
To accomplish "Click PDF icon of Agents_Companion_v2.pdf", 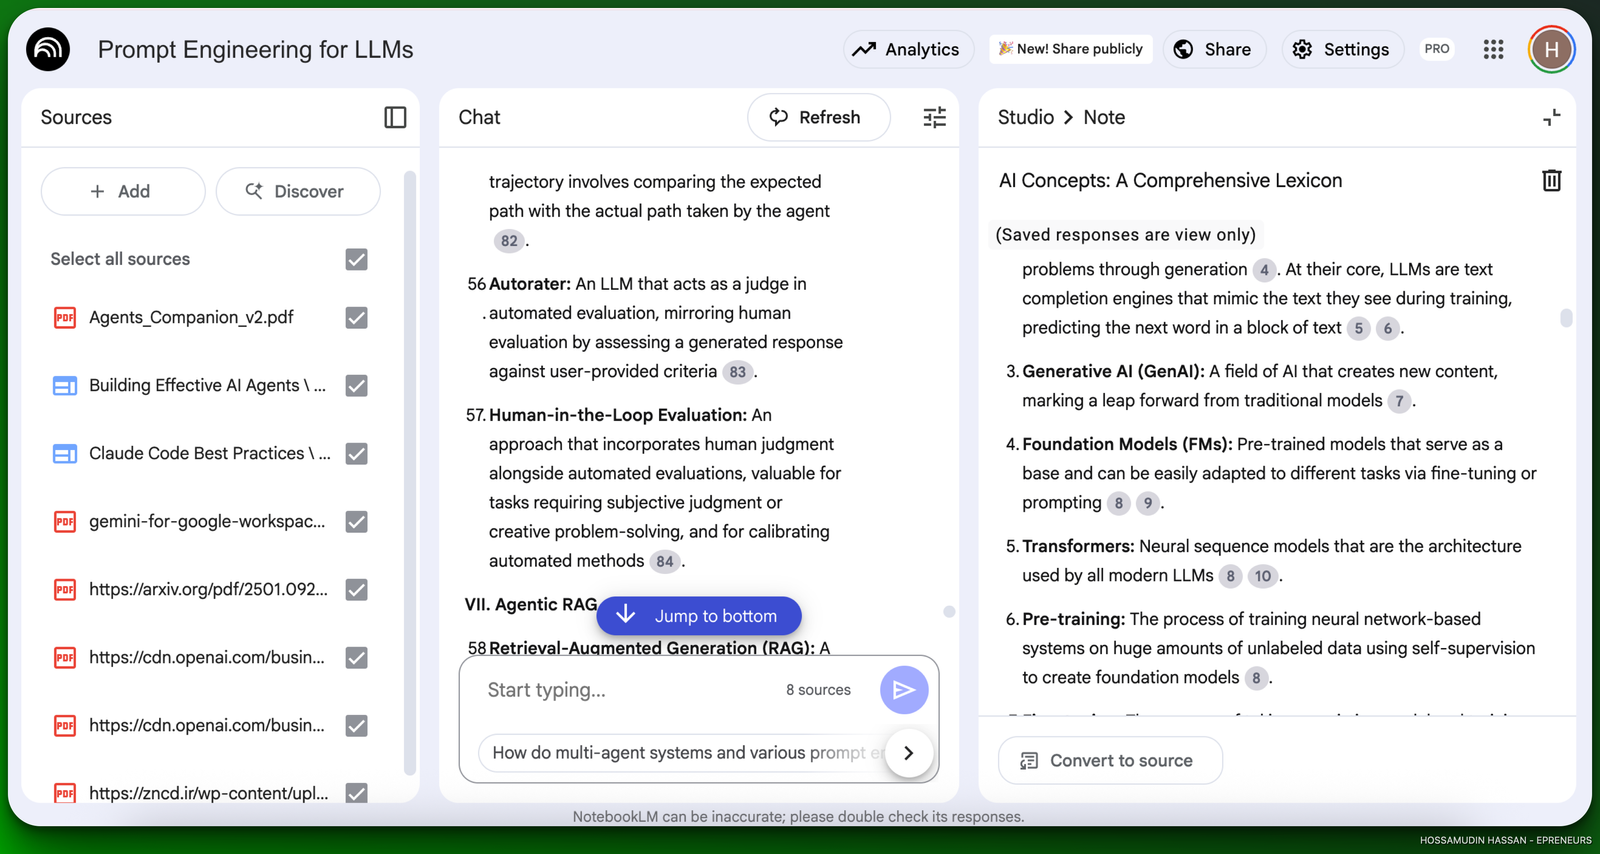I will [x=65, y=317].
